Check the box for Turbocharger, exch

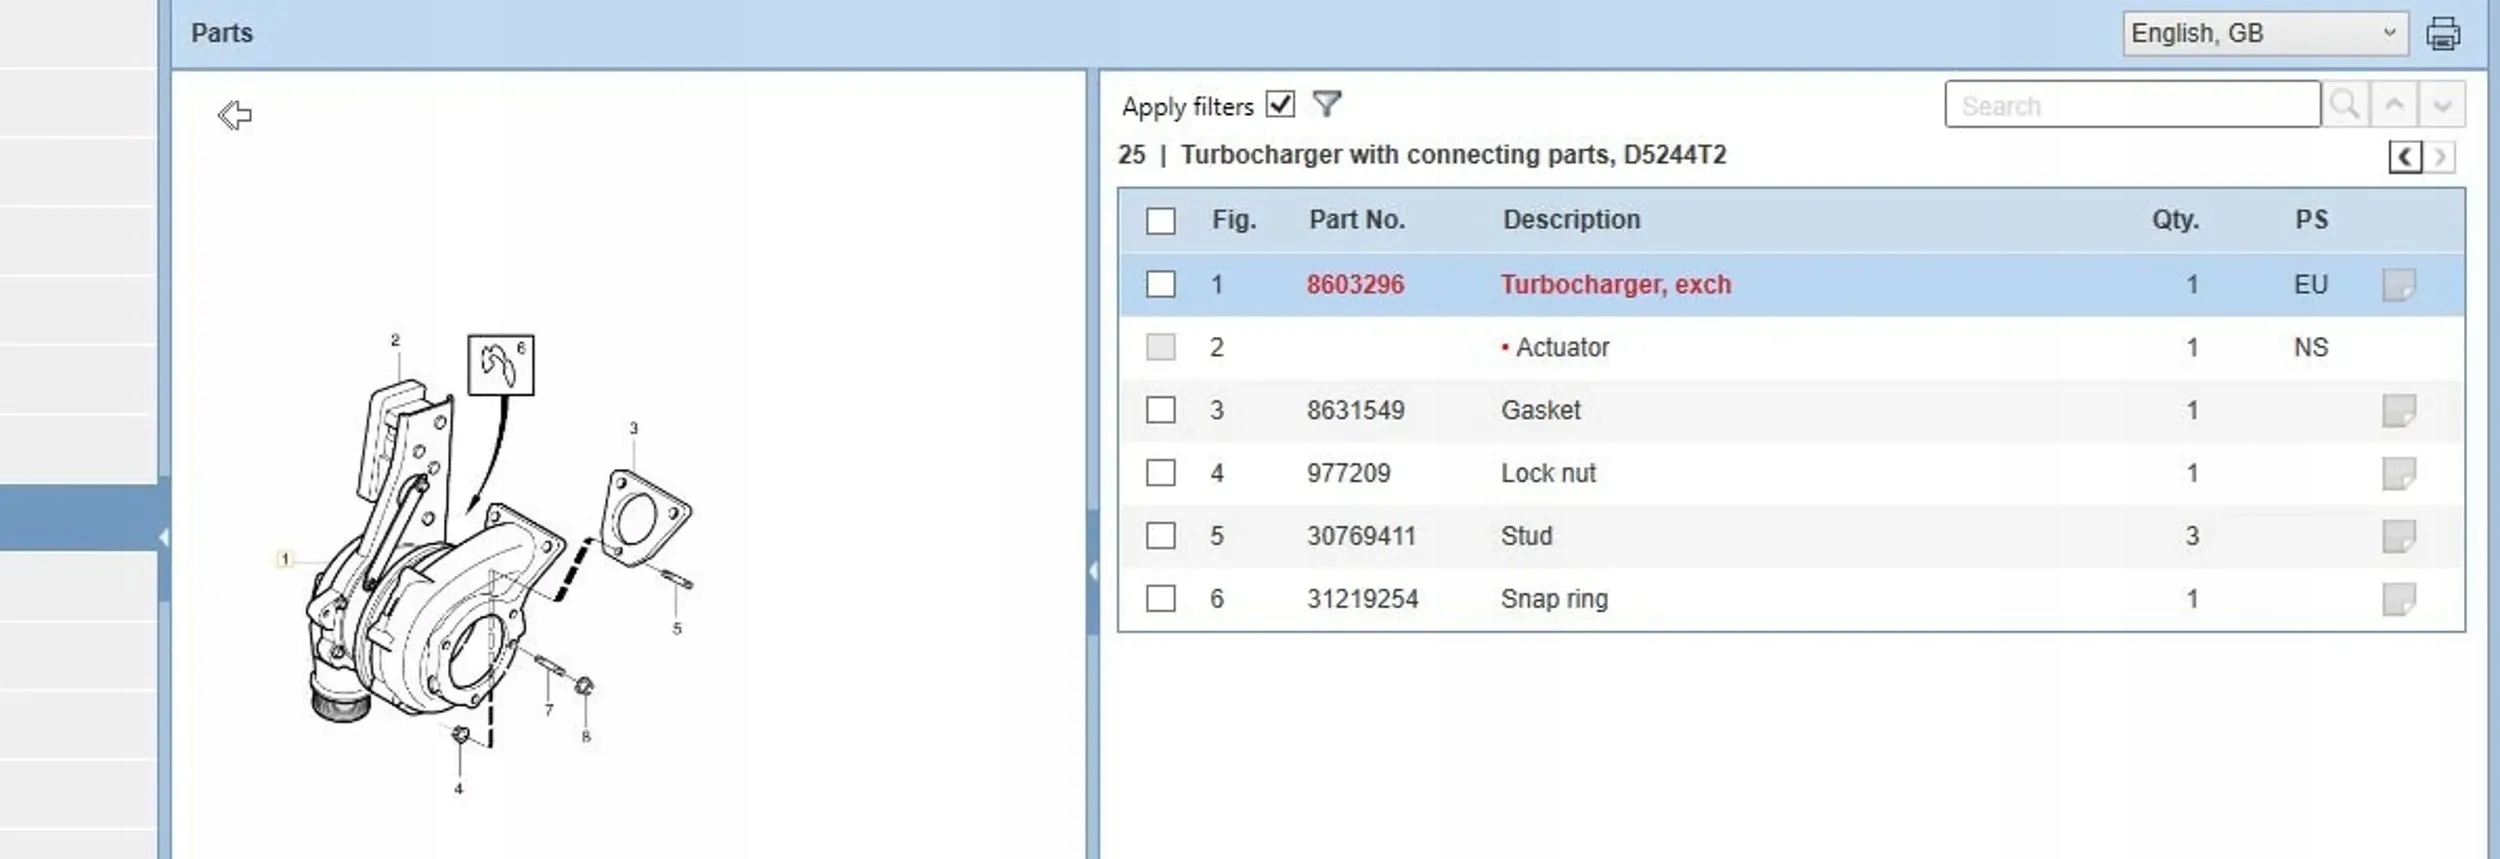(x=1160, y=284)
